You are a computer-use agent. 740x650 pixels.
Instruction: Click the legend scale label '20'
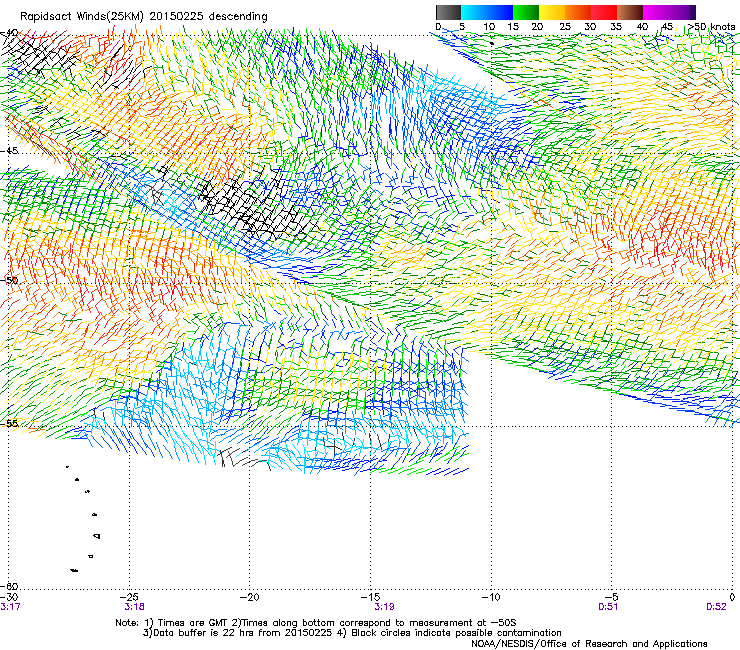pyautogui.click(x=537, y=27)
